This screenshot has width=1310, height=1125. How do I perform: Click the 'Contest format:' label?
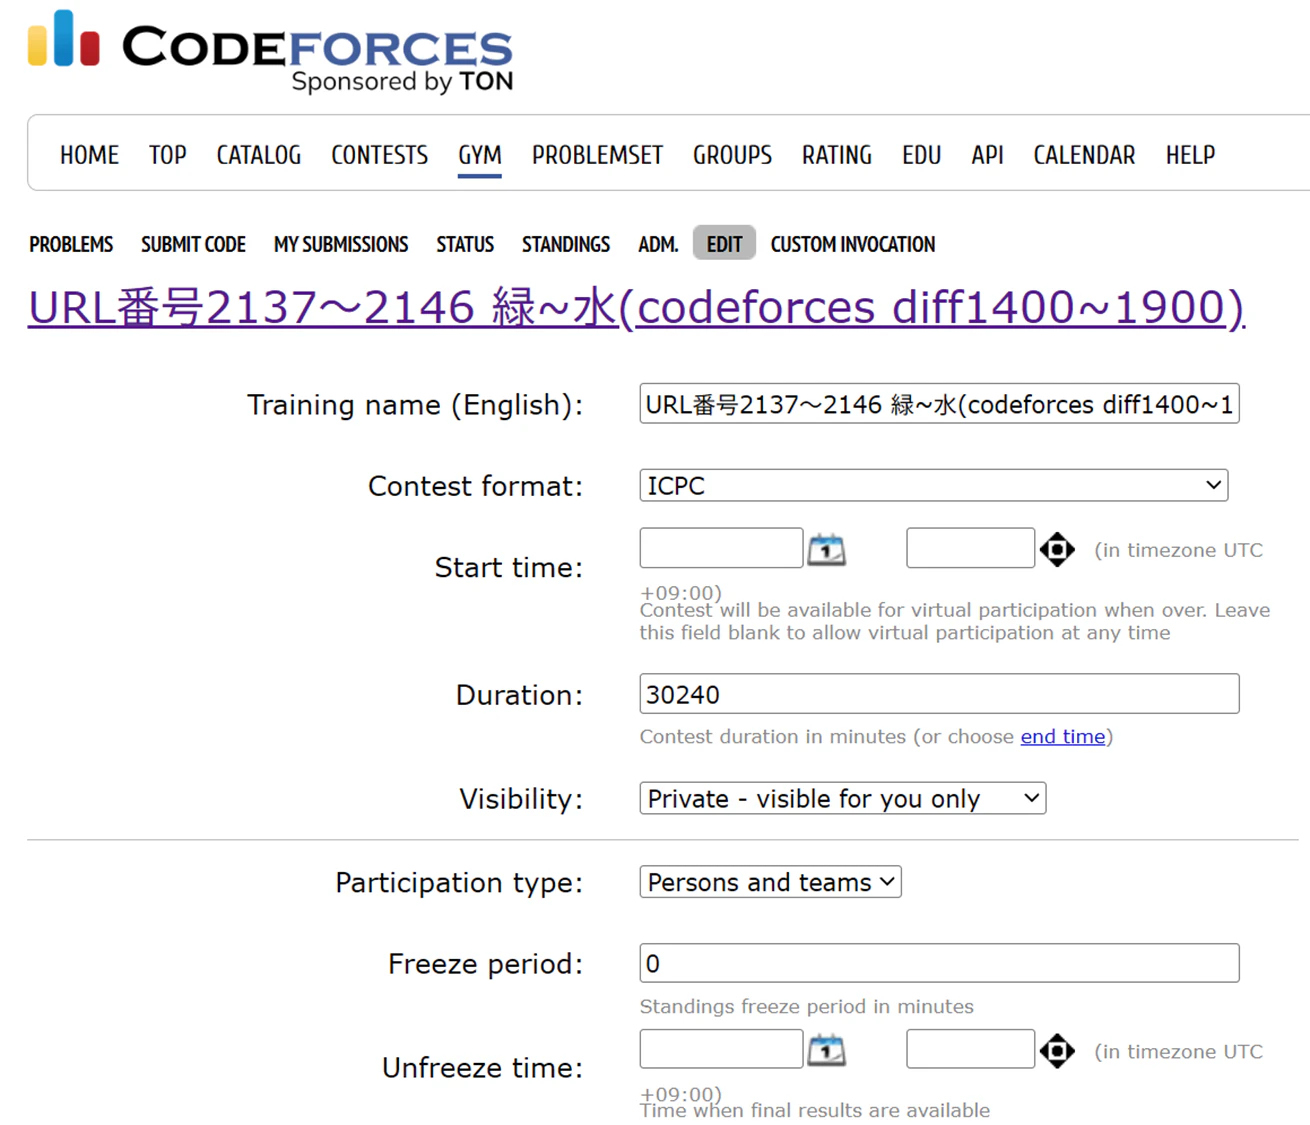pyautogui.click(x=475, y=486)
